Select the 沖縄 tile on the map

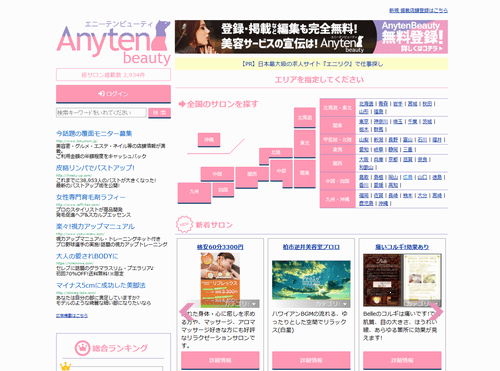click(209, 140)
